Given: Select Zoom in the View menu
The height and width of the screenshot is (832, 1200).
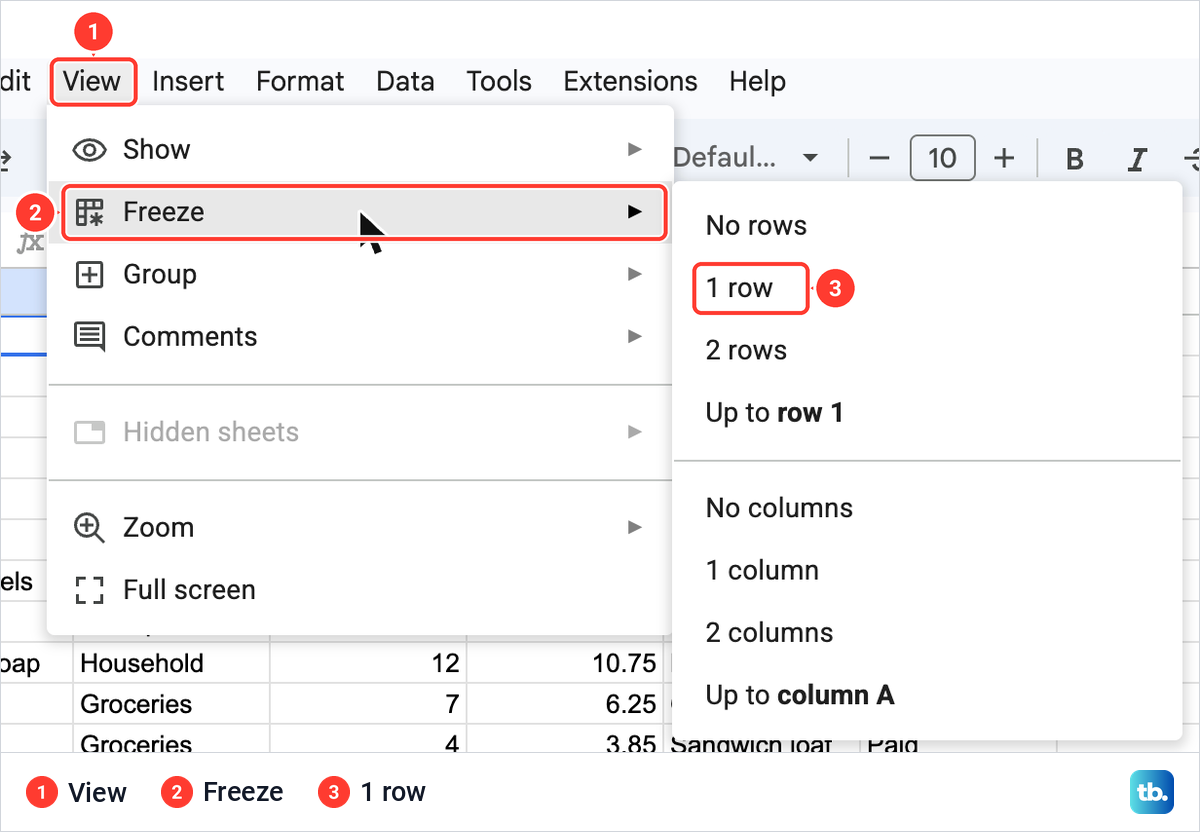Looking at the screenshot, I should (x=360, y=528).
